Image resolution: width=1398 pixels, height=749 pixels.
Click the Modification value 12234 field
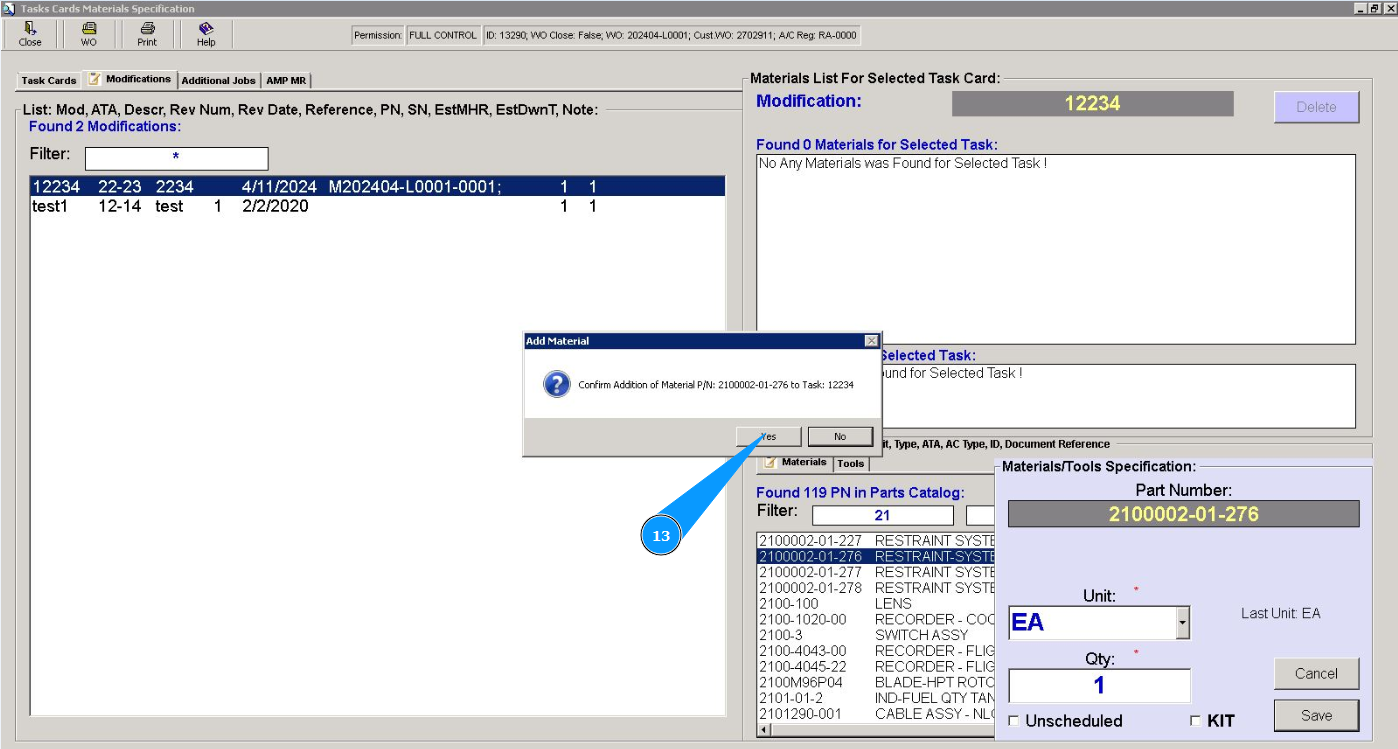[x=1092, y=103]
